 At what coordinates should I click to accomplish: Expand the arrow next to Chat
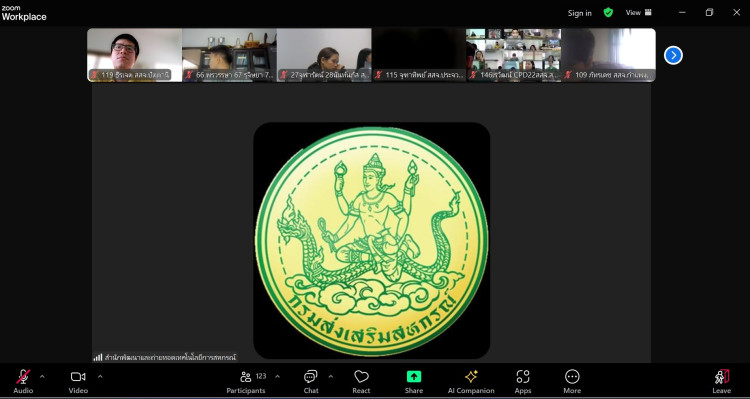pyautogui.click(x=331, y=377)
